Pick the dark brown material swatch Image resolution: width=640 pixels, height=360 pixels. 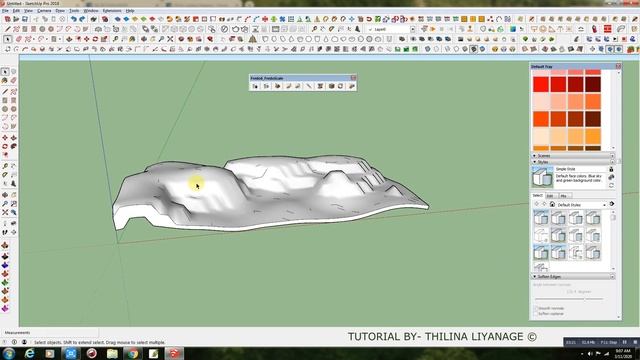[593, 119]
